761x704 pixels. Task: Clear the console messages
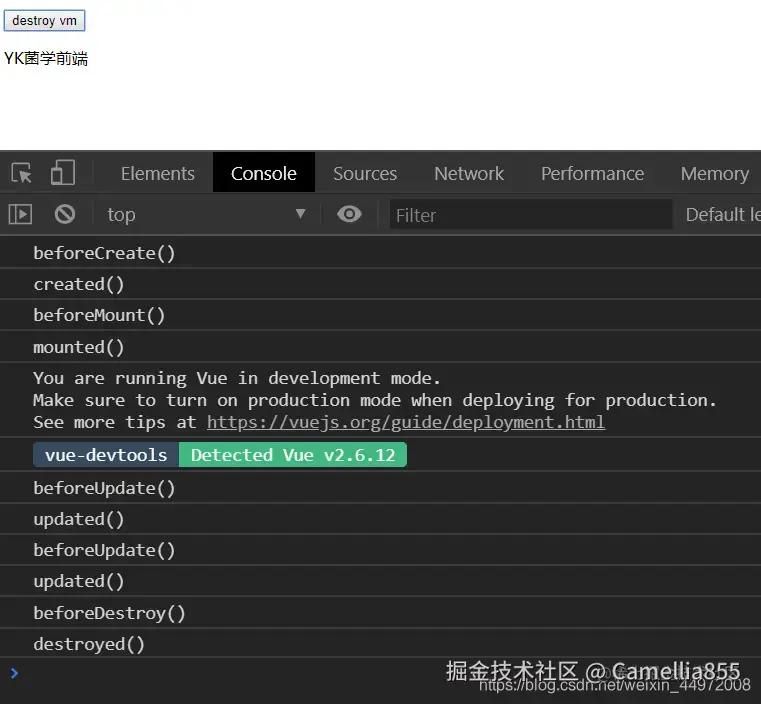pyautogui.click(x=65, y=214)
